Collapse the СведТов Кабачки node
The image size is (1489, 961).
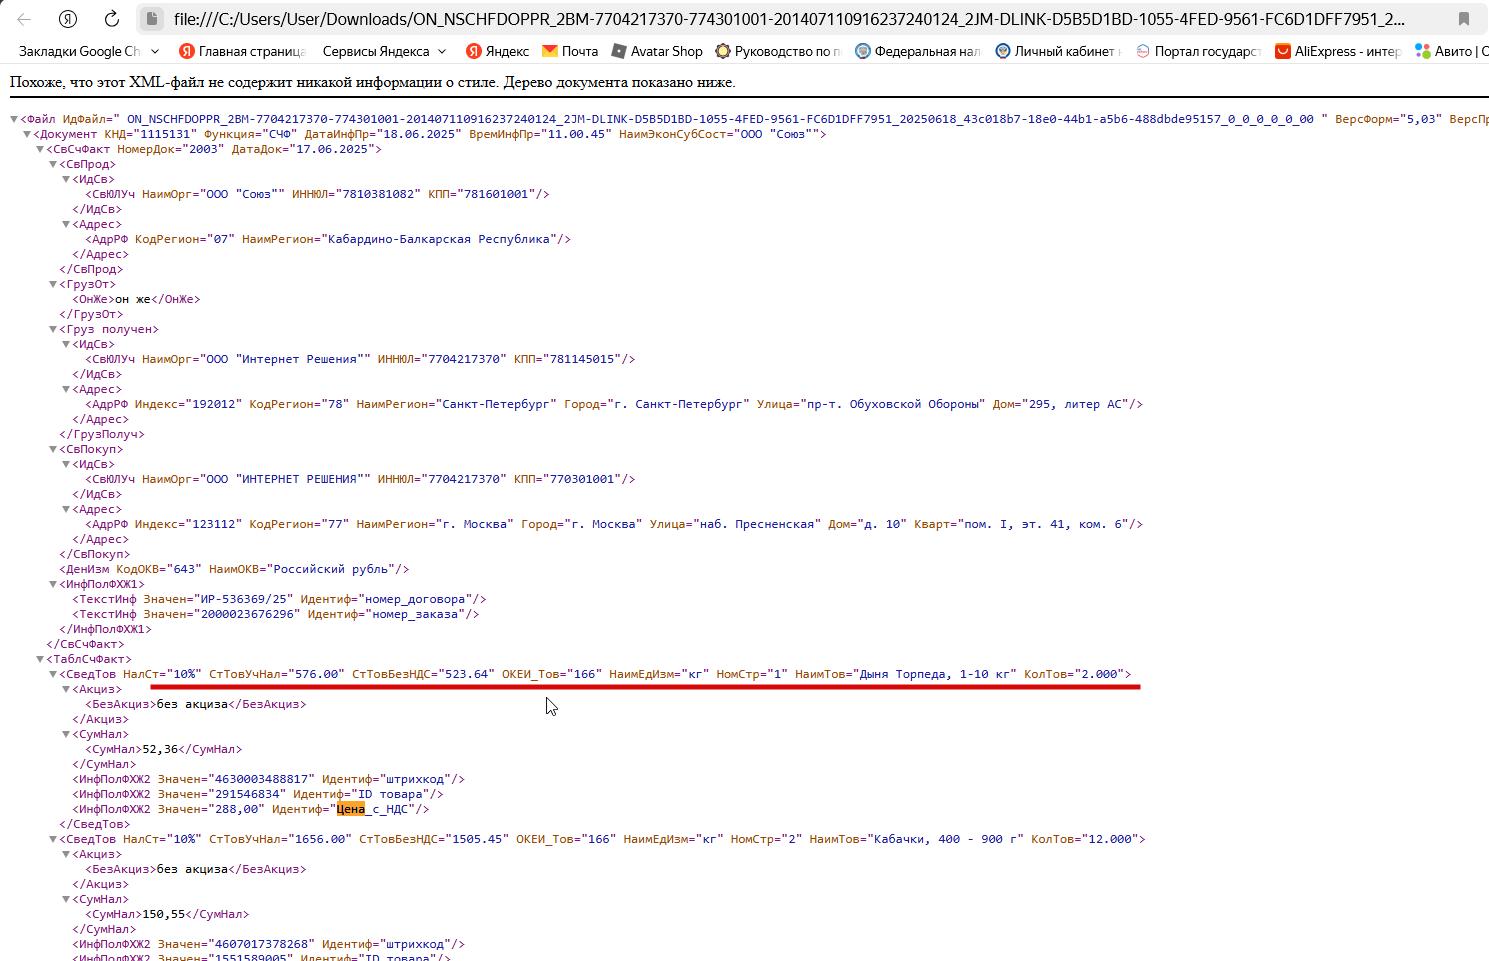click(x=53, y=839)
